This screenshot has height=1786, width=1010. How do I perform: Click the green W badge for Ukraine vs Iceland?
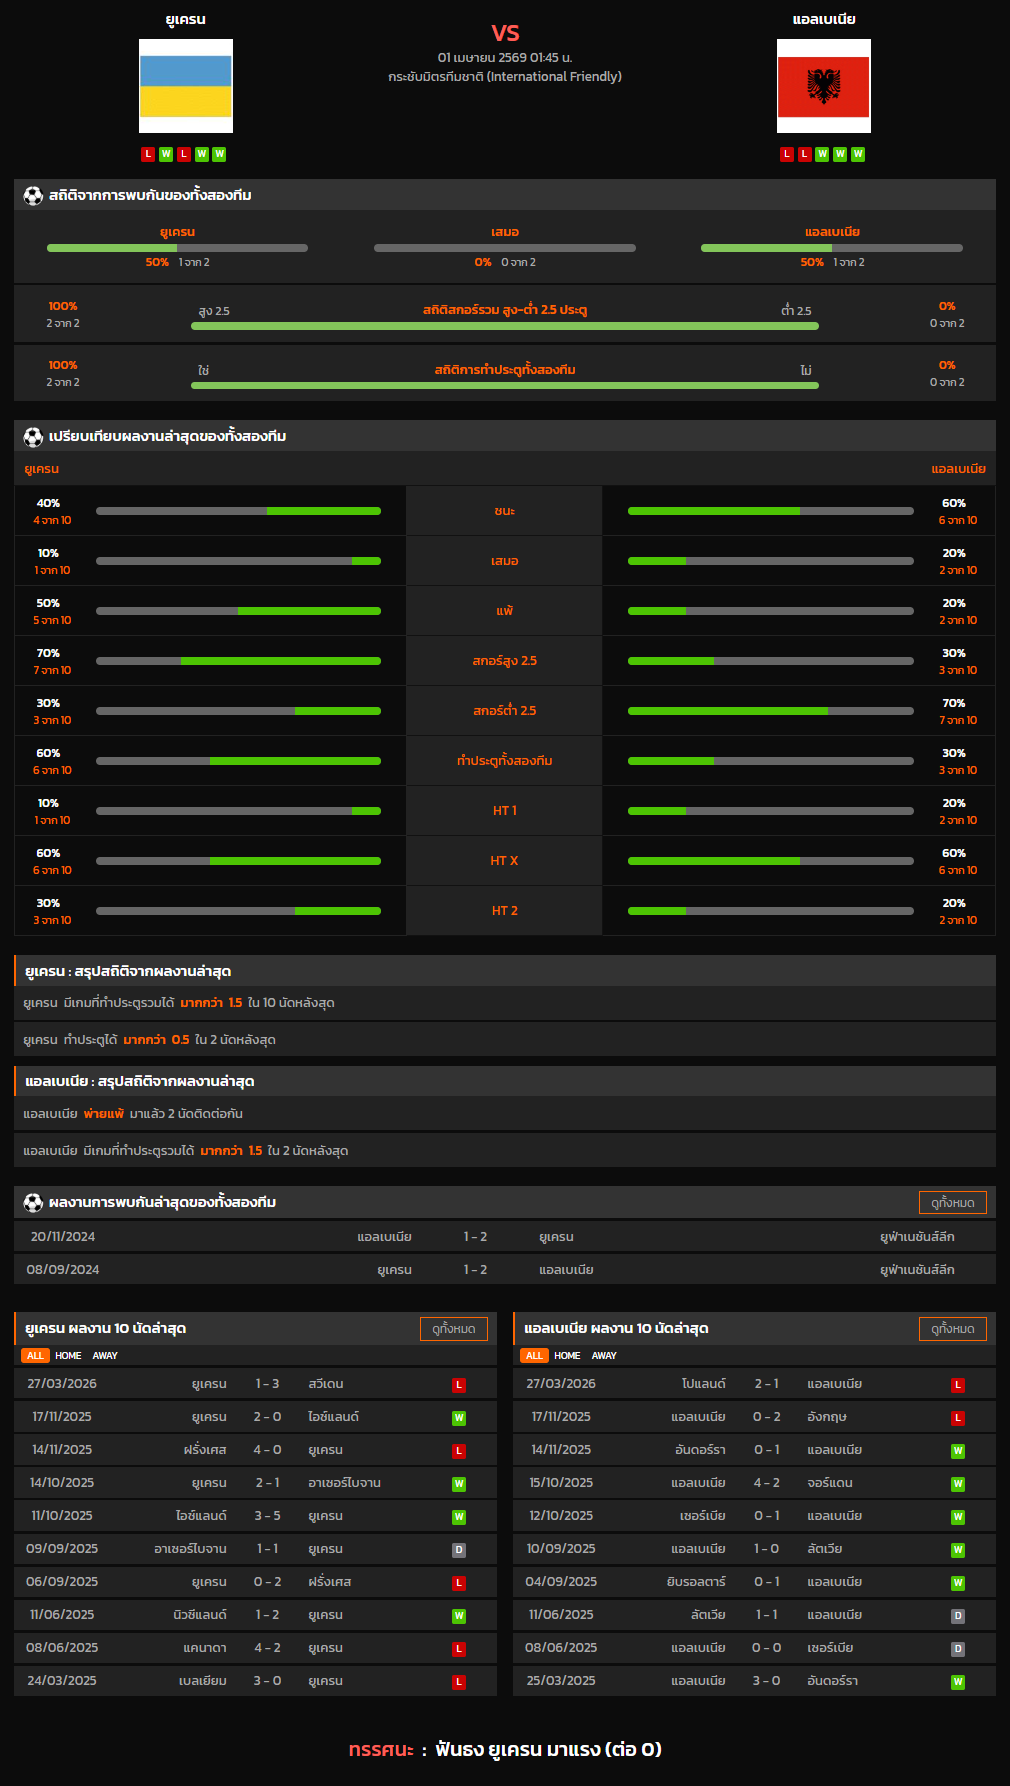459,1418
